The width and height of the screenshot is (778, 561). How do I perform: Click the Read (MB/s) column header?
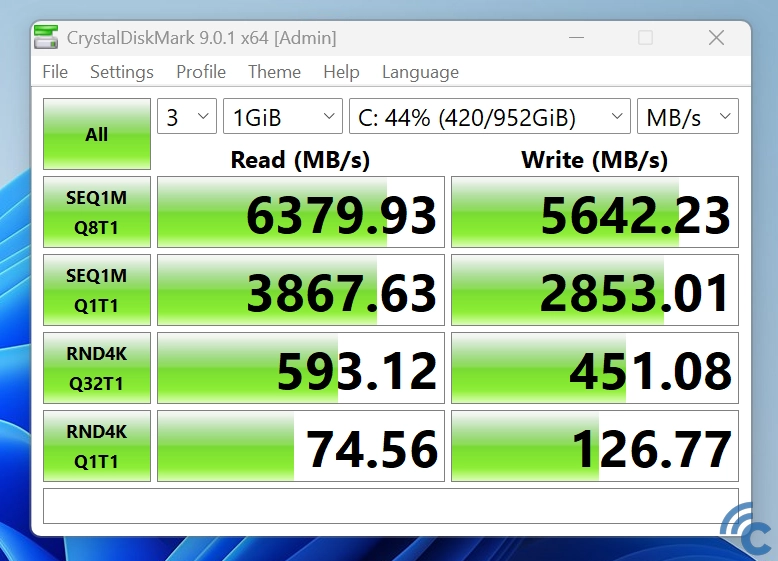point(300,160)
